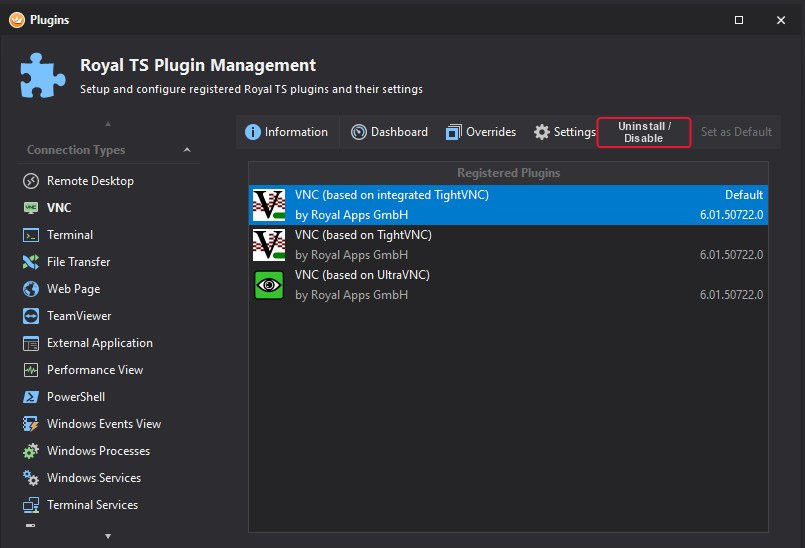The height and width of the screenshot is (548, 805).
Task: Select VNC based on TightVNC plugin row
Action: pos(508,245)
